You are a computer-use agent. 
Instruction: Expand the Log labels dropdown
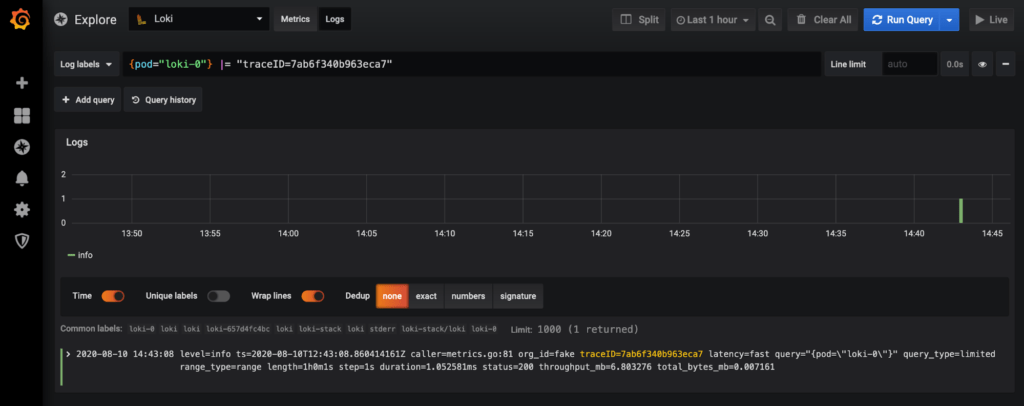(87, 64)
